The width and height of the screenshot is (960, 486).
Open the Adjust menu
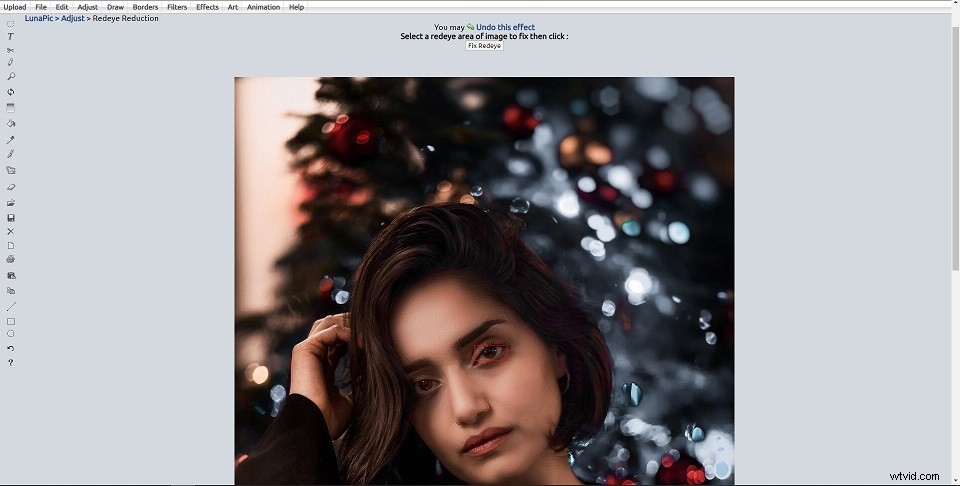(88, 7)
